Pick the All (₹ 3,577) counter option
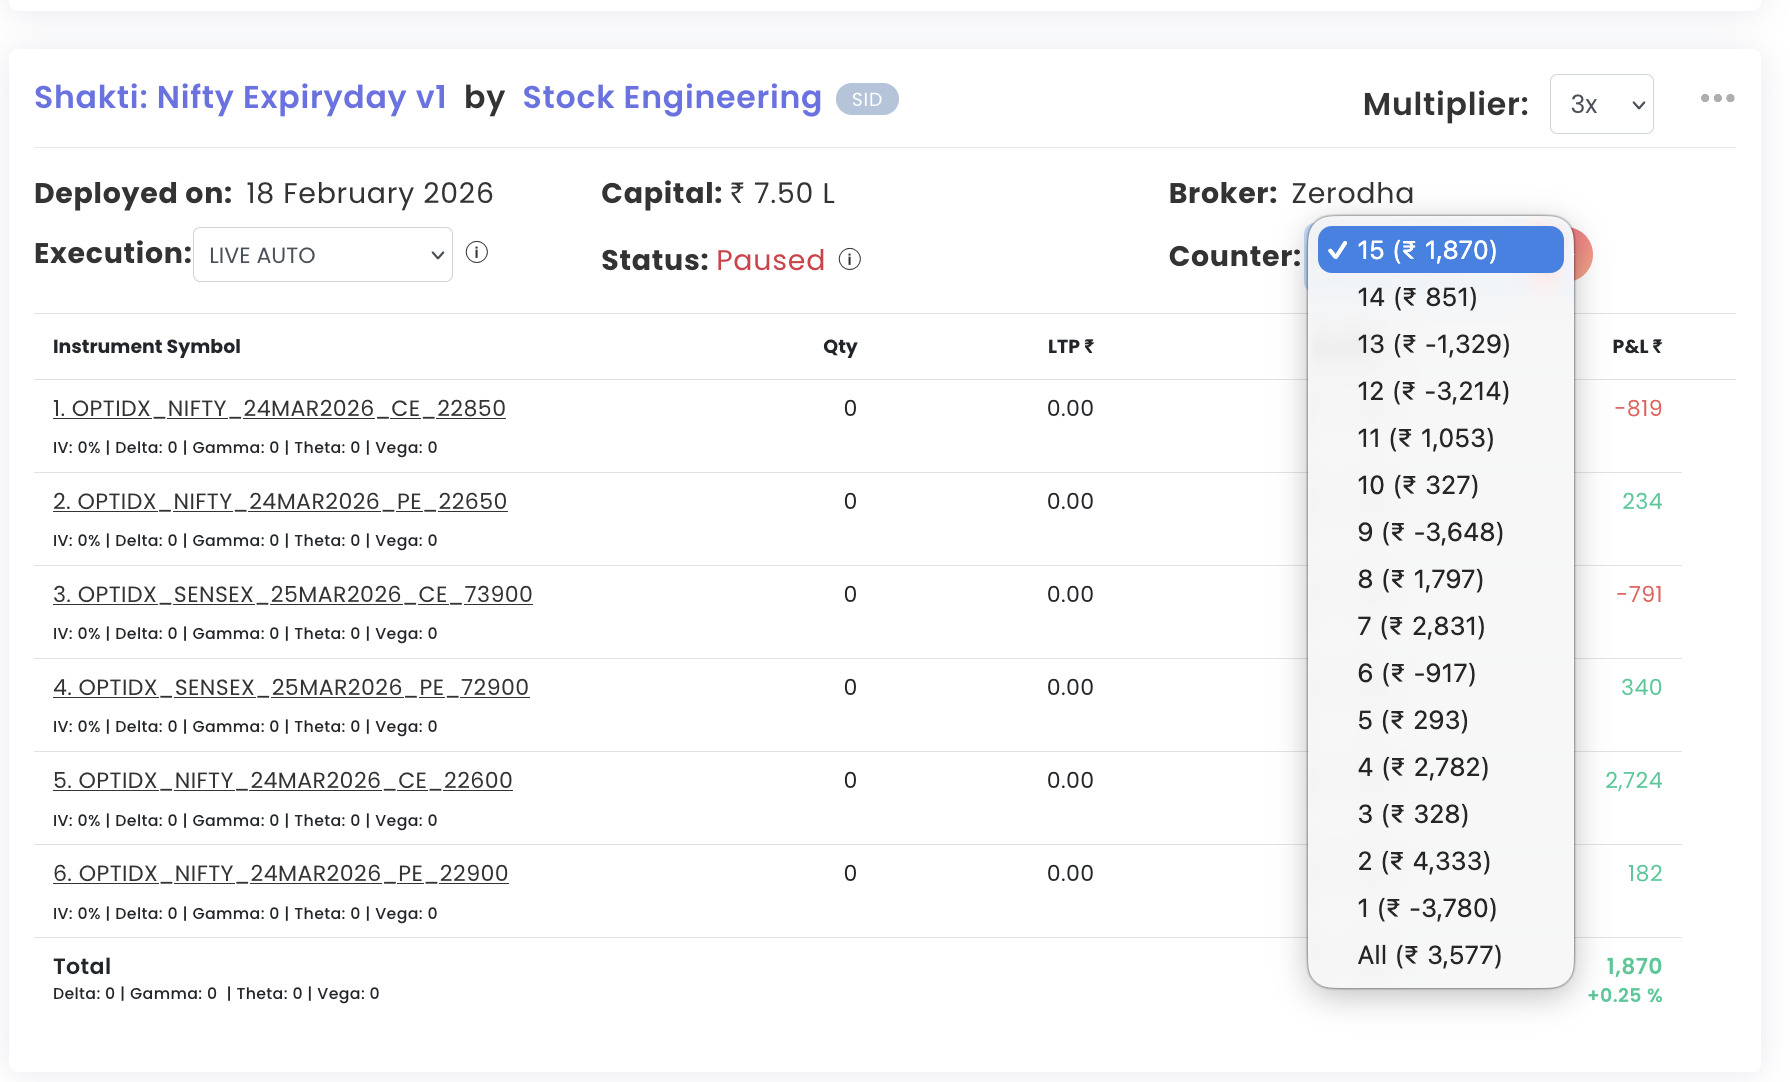1790x1082 pixels. (1429, 955)
